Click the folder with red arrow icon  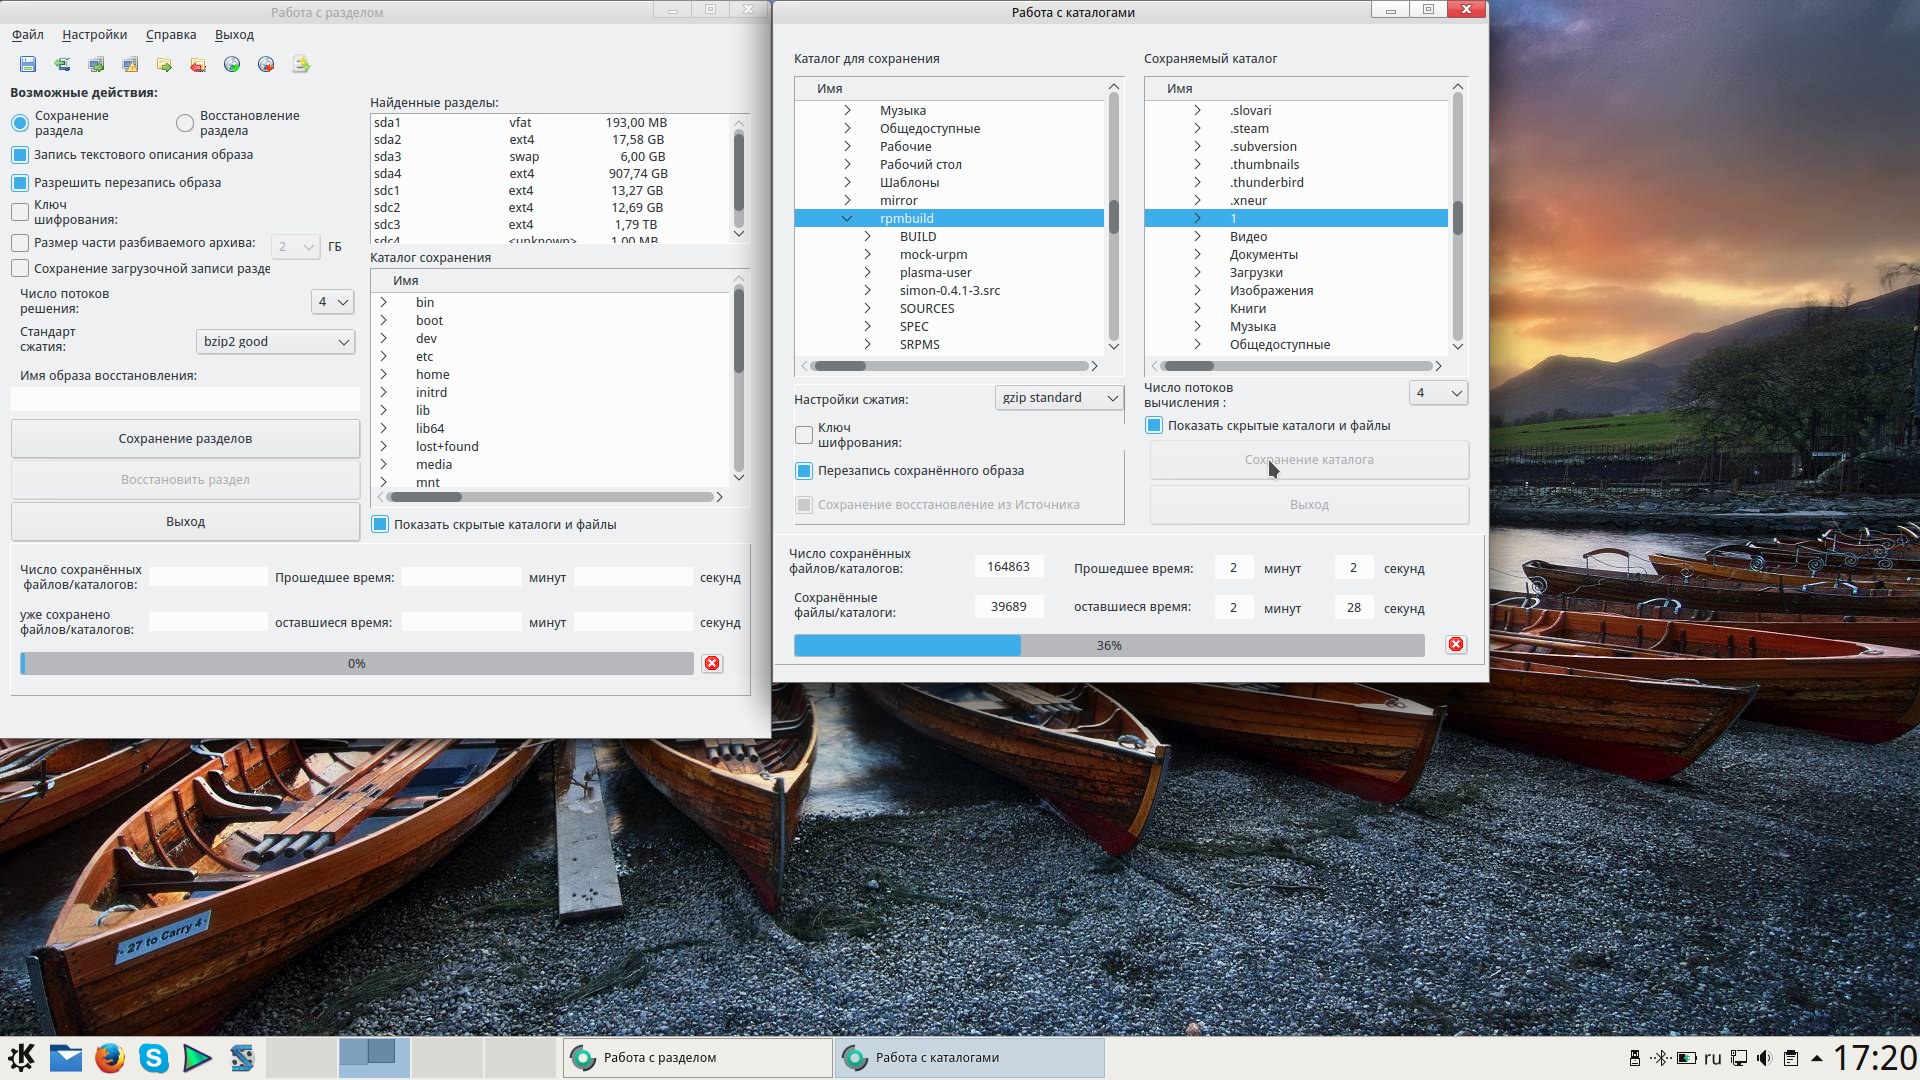(198, 64)
